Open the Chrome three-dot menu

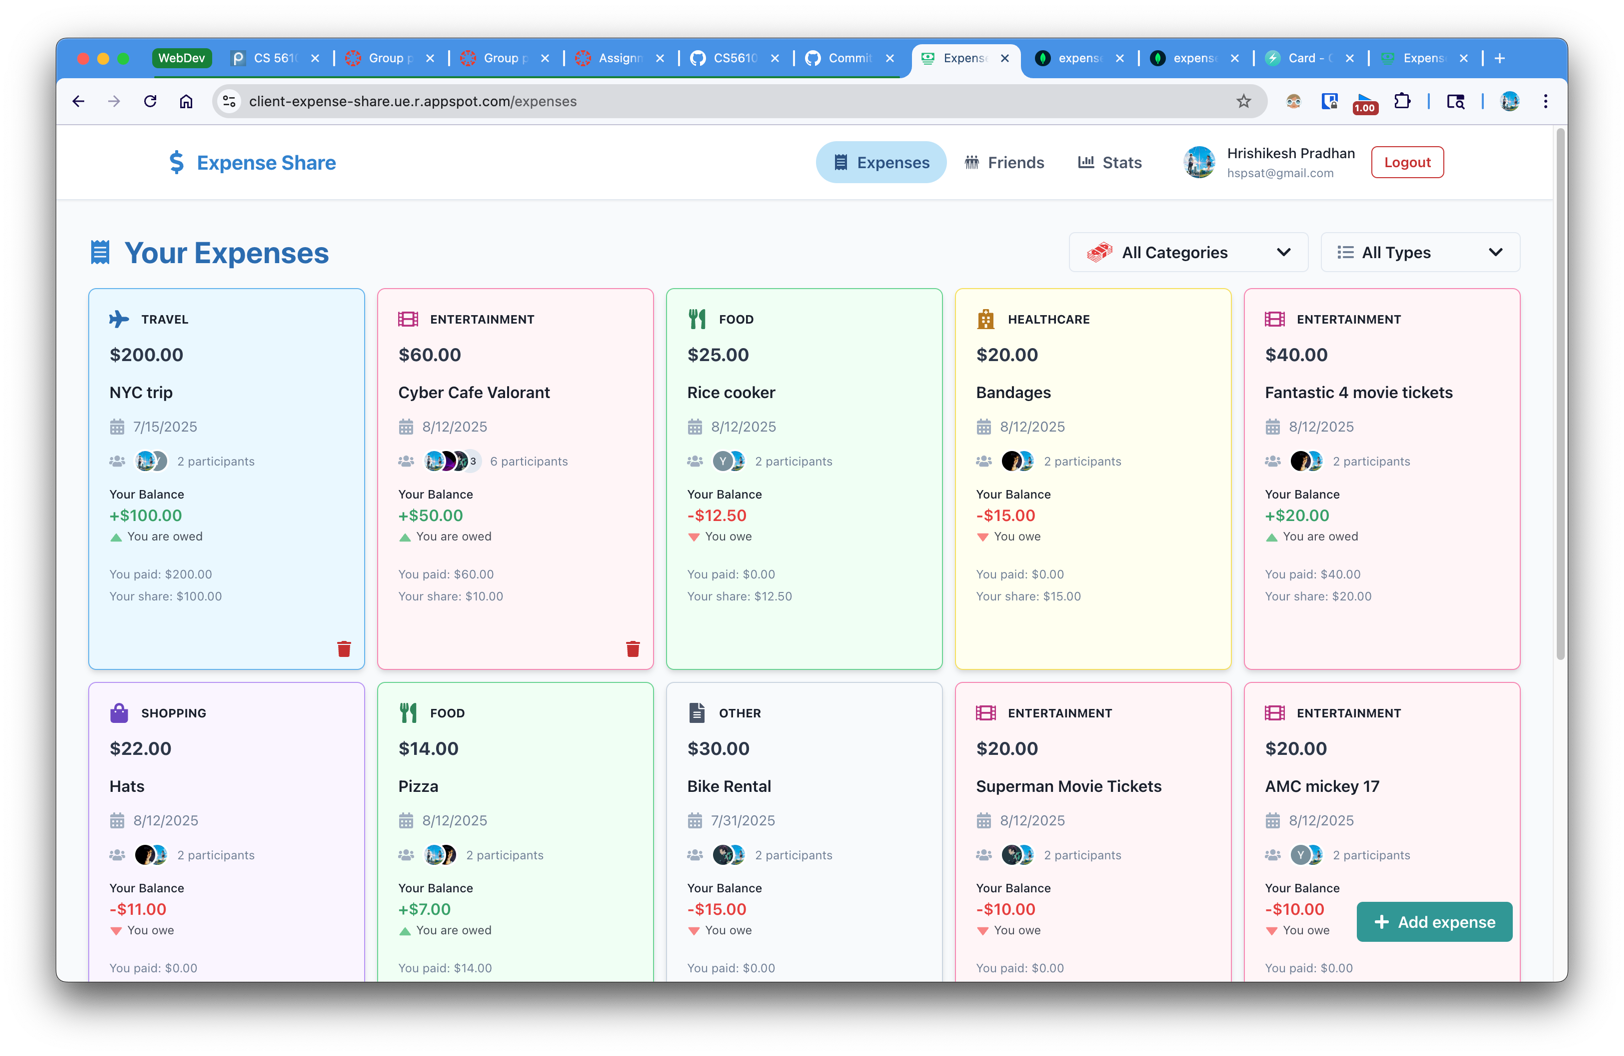[x=1545, y=101]
